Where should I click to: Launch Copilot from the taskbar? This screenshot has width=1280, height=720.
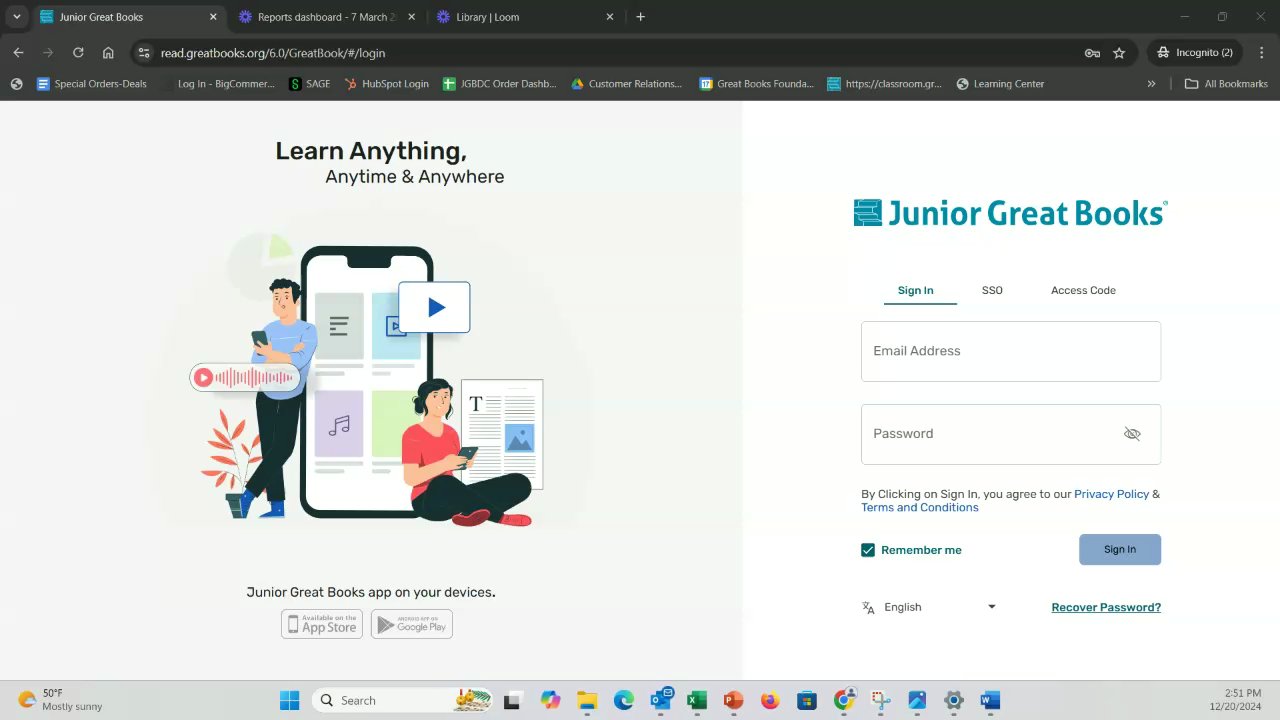551,700
